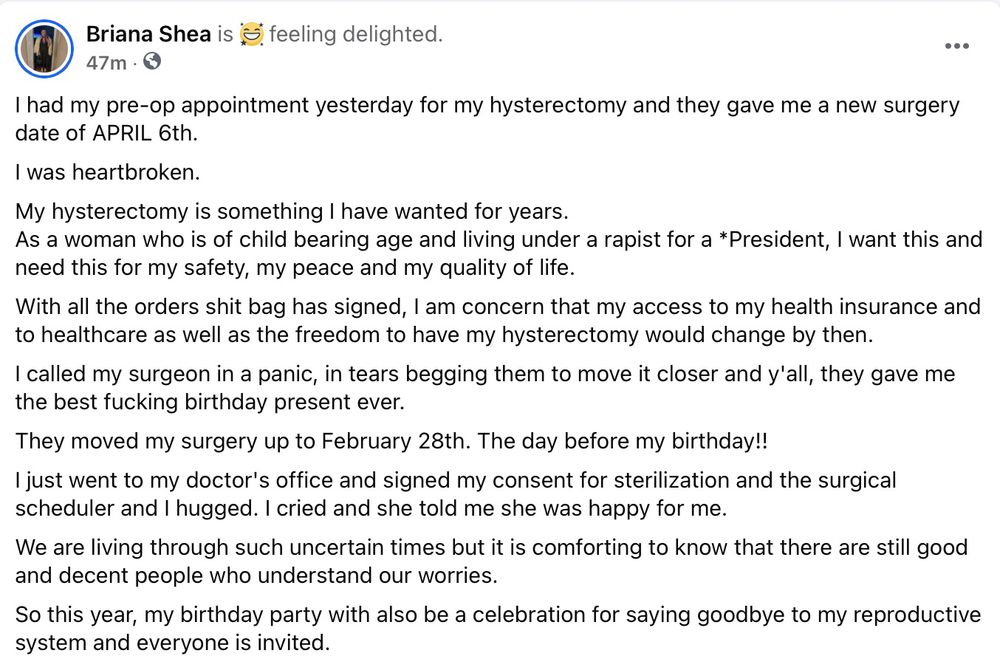Click the 'We are living through' paragraph
Image resolution: width=1000 pixels, height=665 pixels.
coord(492,561)
